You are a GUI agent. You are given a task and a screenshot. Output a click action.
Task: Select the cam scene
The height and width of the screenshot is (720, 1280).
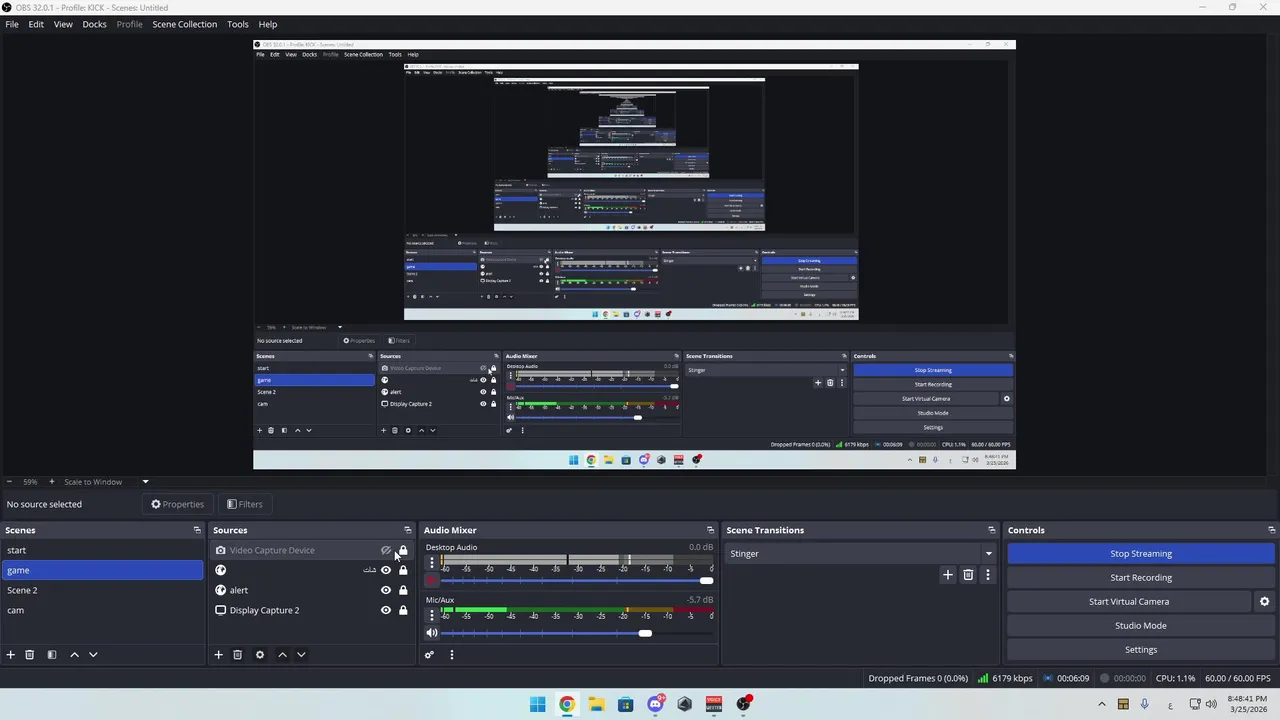coord(103,610)
